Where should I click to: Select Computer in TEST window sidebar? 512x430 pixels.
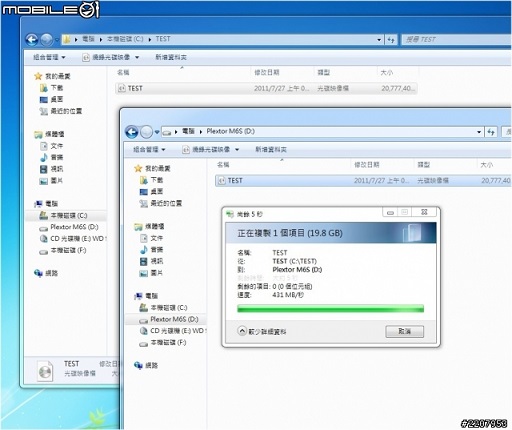coord(46,203)
